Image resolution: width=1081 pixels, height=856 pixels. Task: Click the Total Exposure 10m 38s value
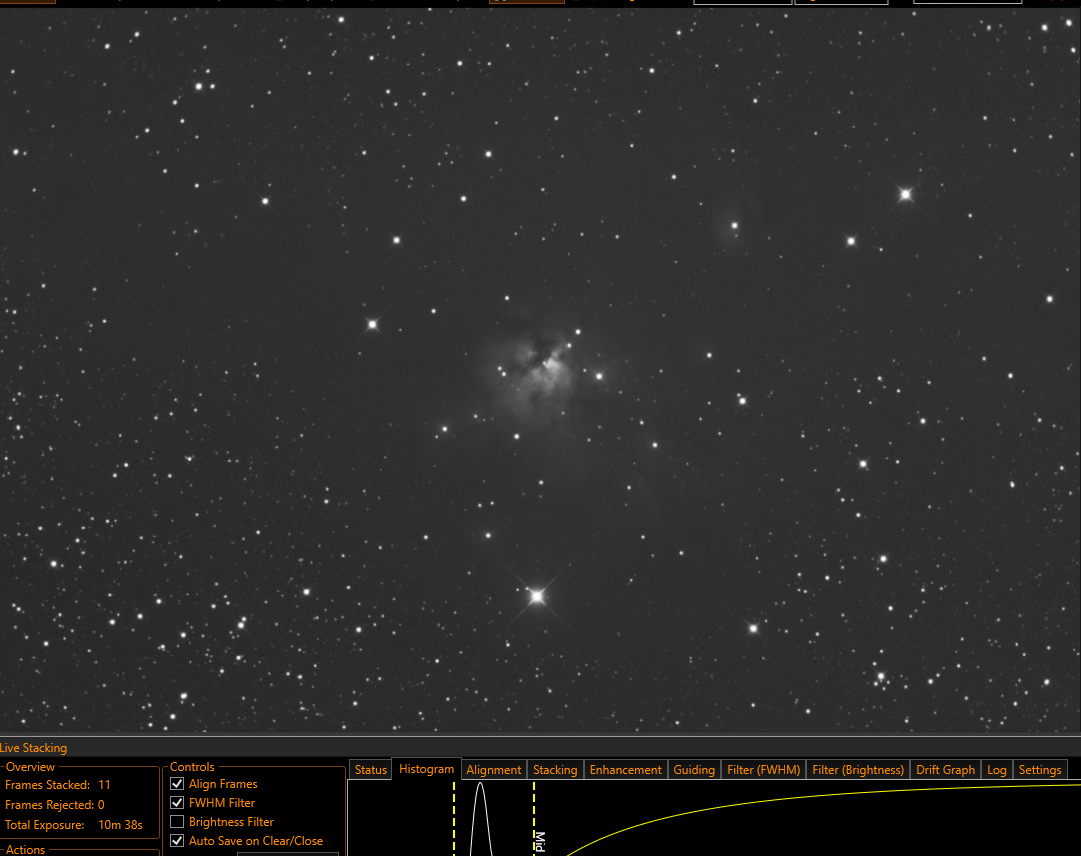coord(120,825)
